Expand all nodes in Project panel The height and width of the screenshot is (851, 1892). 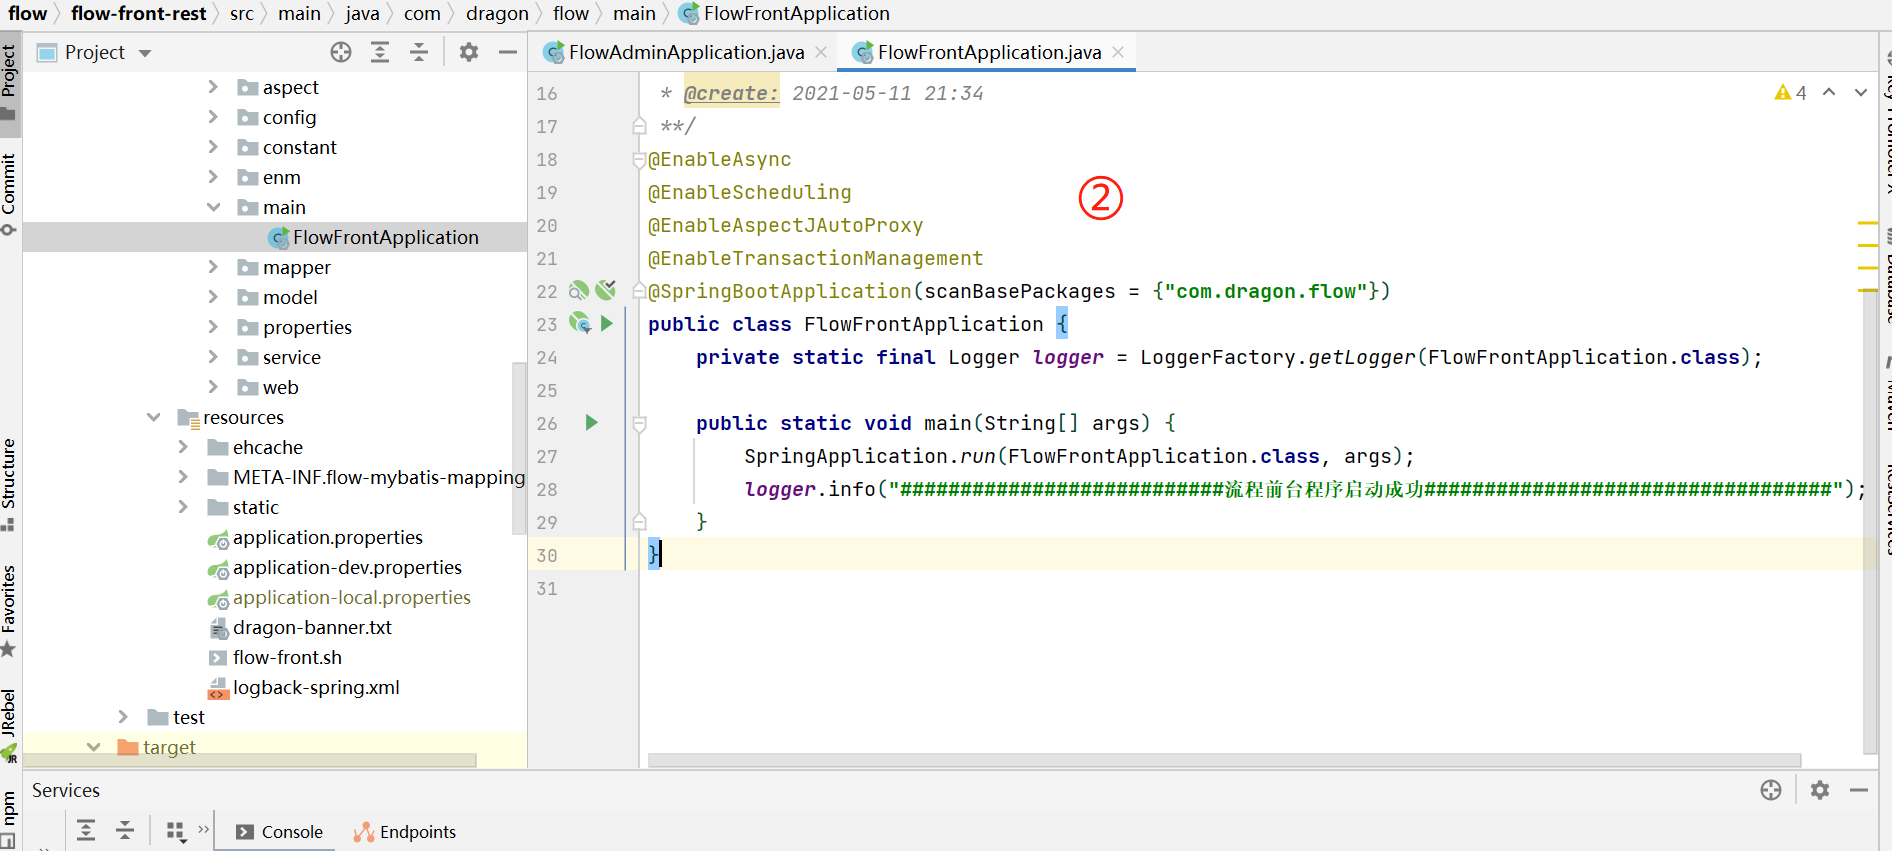pos(380,52)
